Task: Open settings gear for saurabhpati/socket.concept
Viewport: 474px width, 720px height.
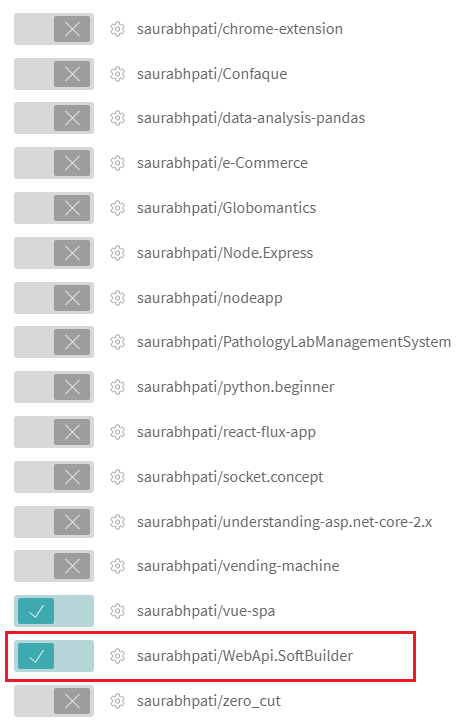Action: pyautogui.click(x=118, y=477)
